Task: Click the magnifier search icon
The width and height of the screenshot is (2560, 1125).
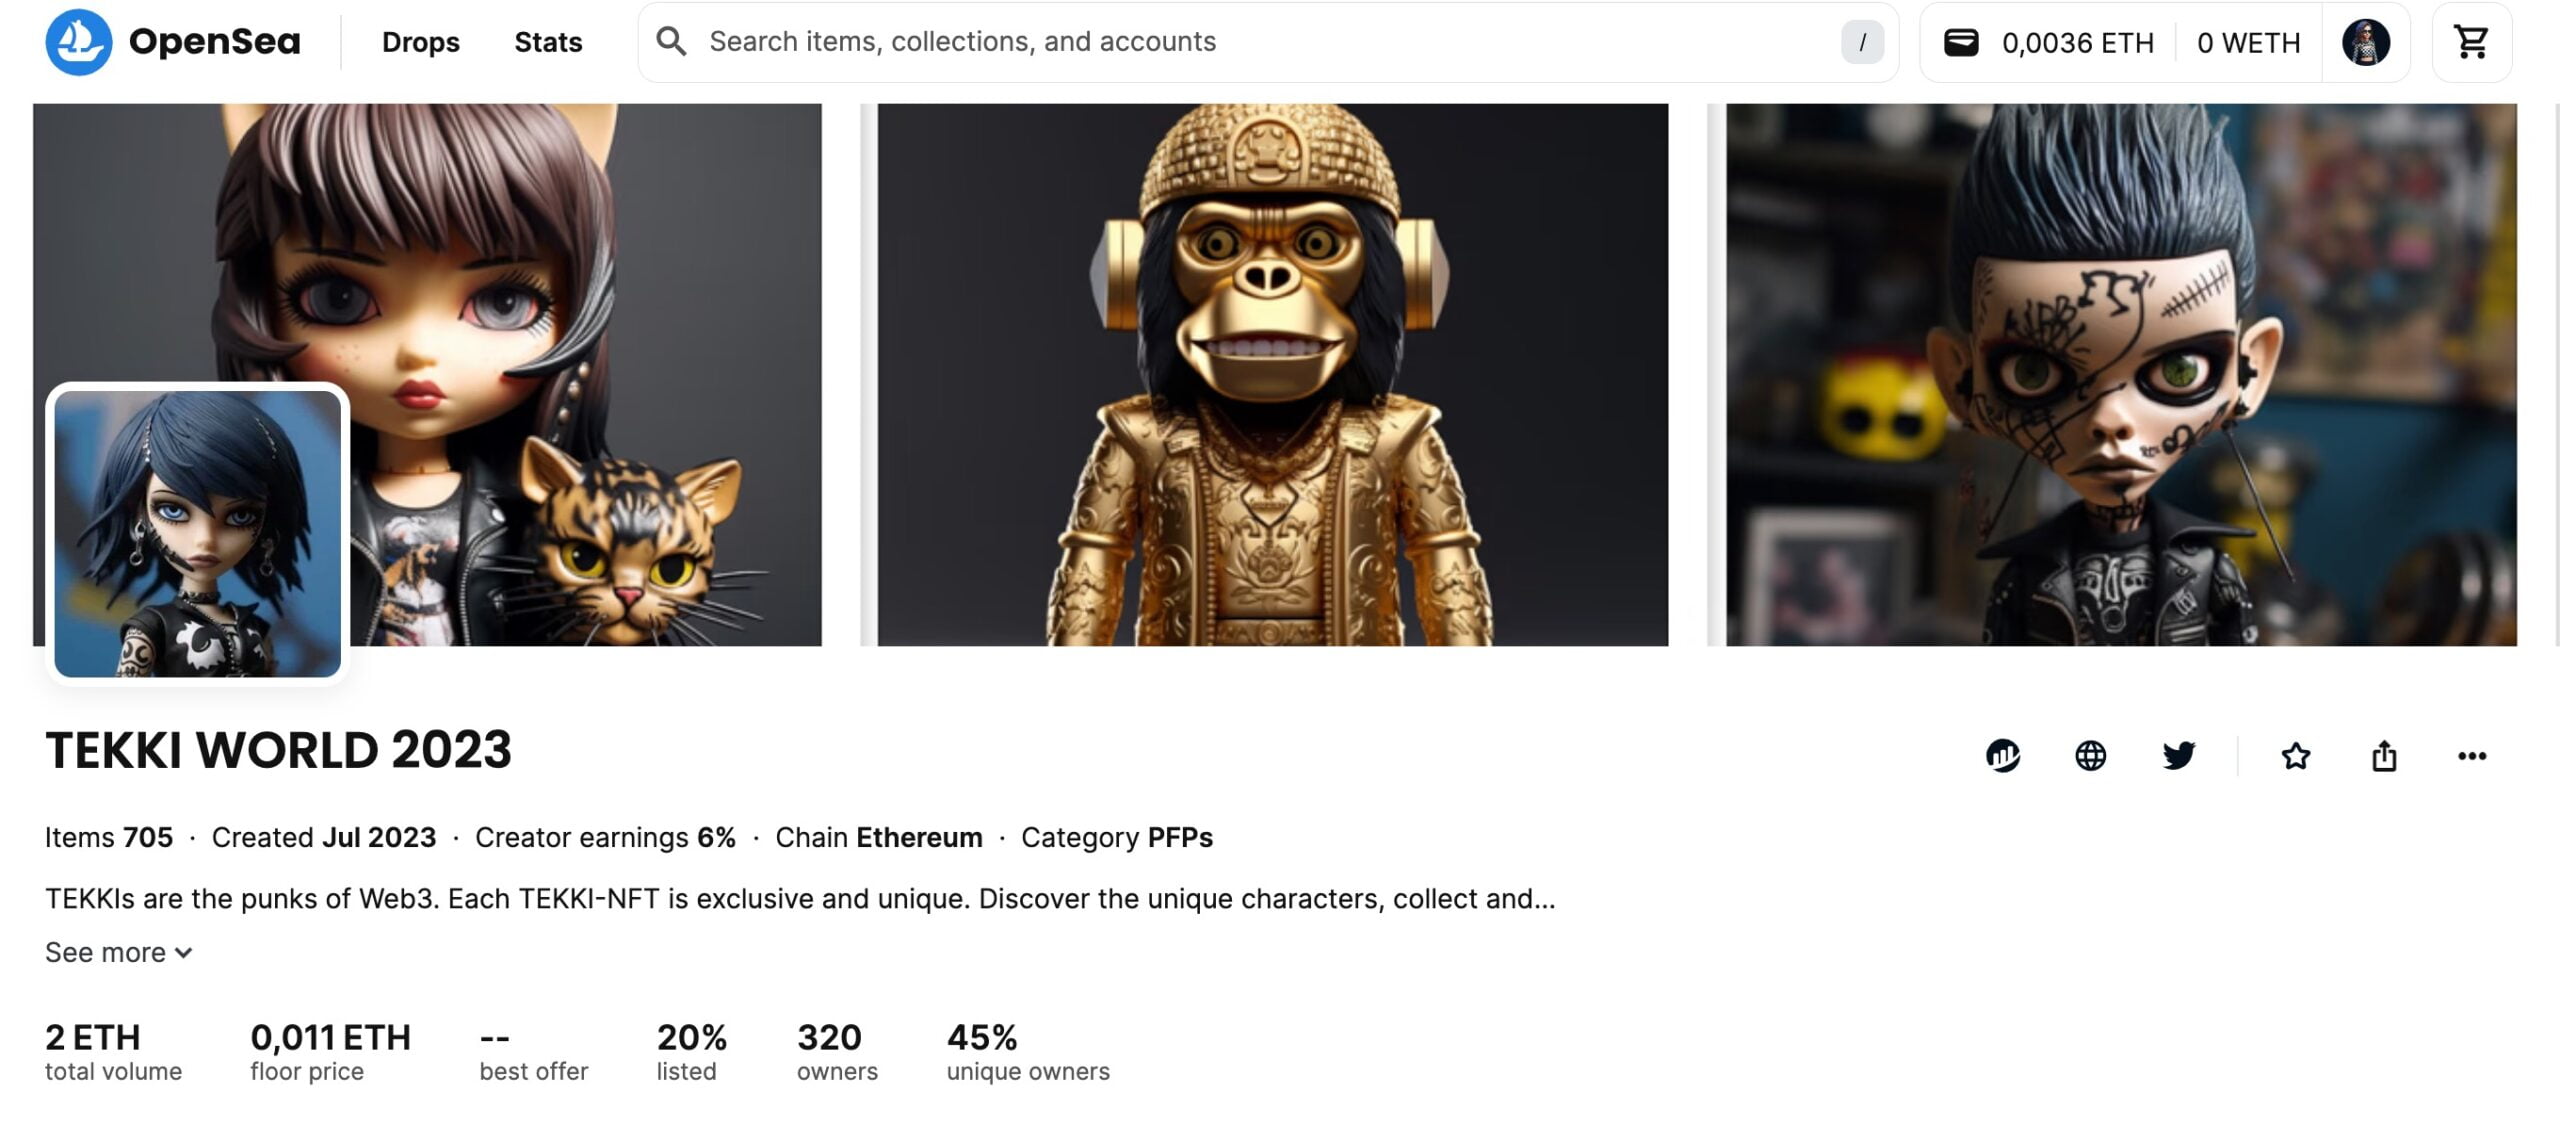Action: 671,42
